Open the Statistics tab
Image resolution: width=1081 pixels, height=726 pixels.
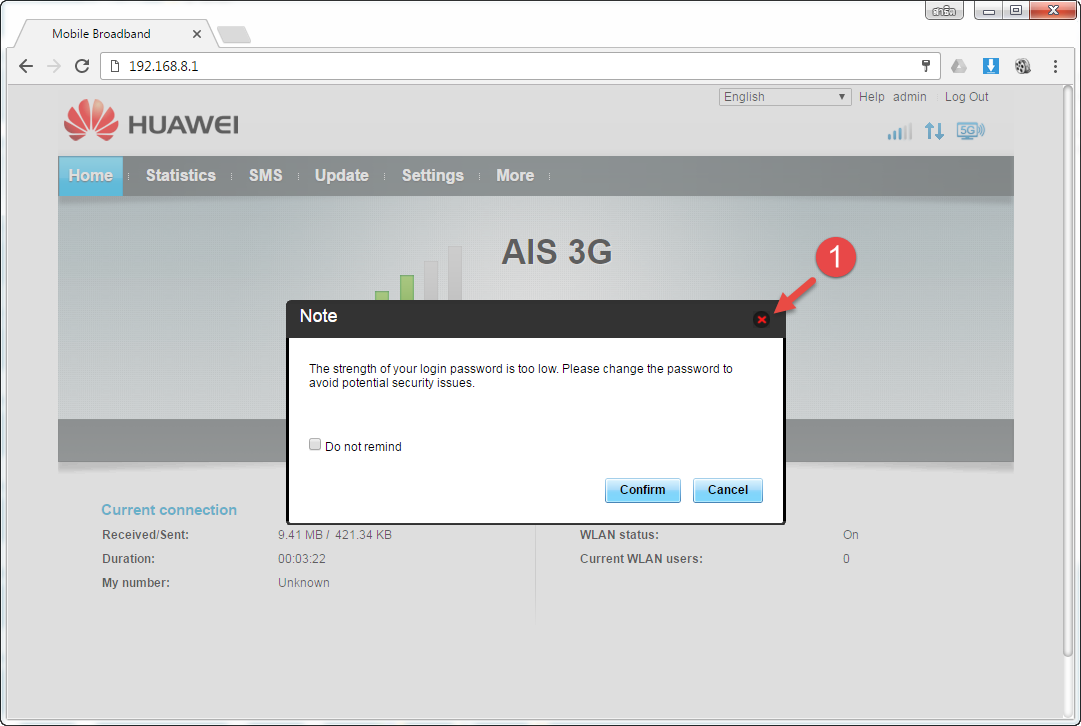[x=181, y=176]
